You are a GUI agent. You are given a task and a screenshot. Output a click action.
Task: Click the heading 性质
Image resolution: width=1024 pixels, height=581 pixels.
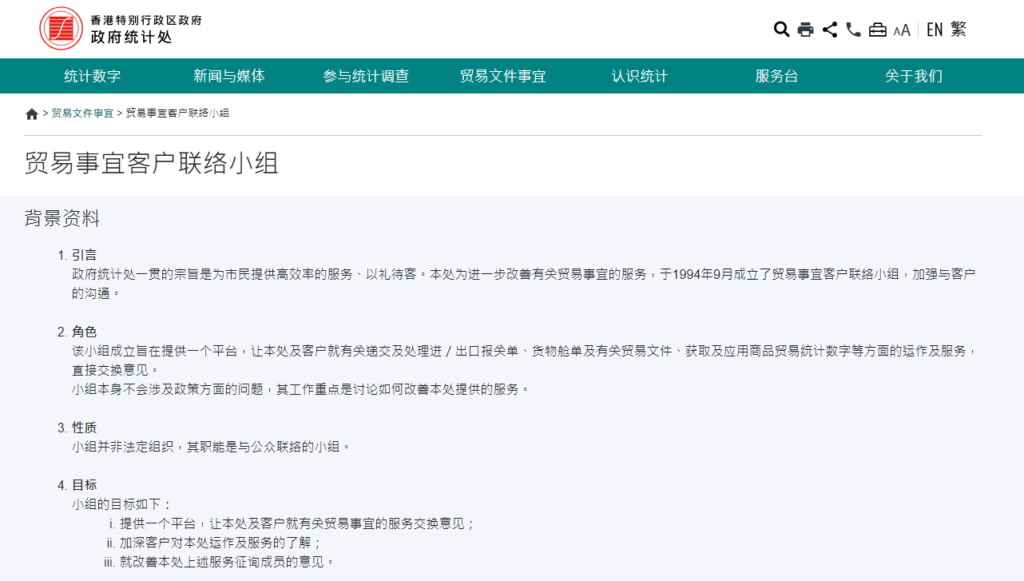pyautogui.click(x=84, y=428)
